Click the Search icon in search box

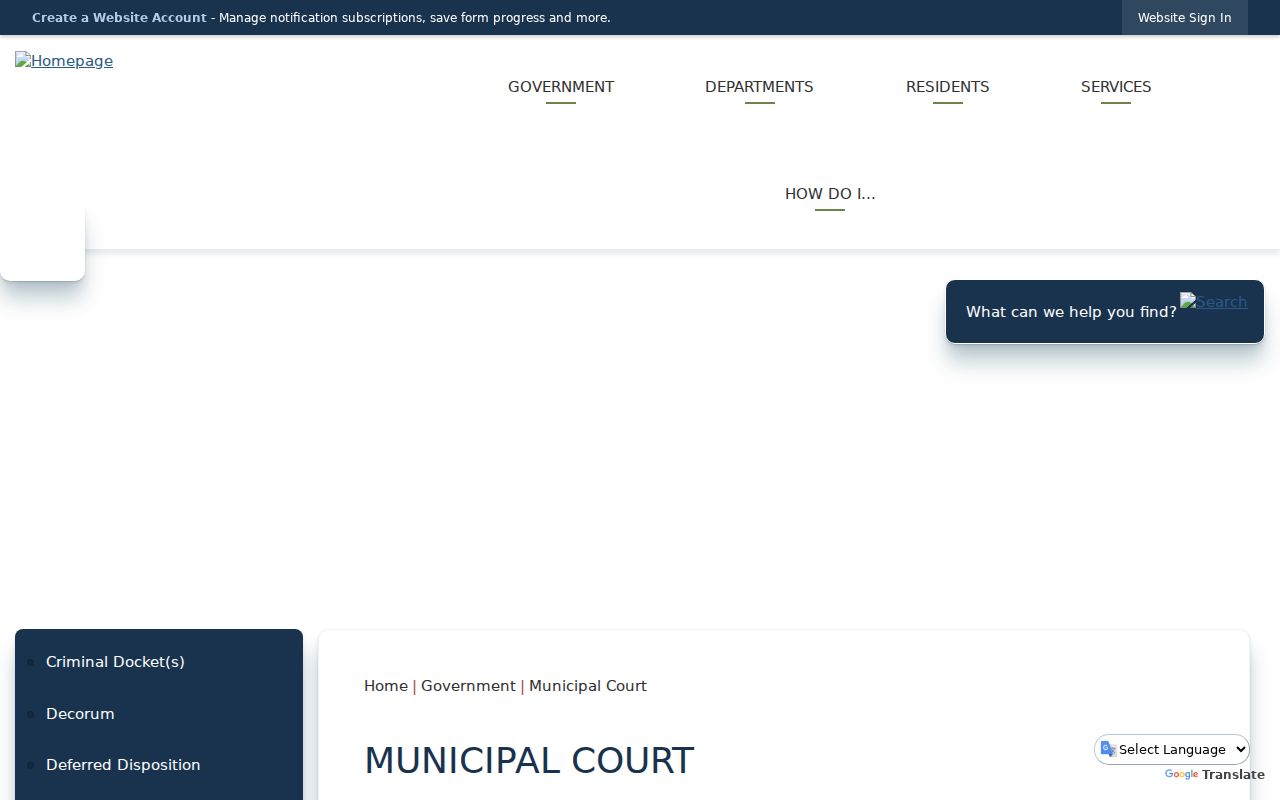1213,302
